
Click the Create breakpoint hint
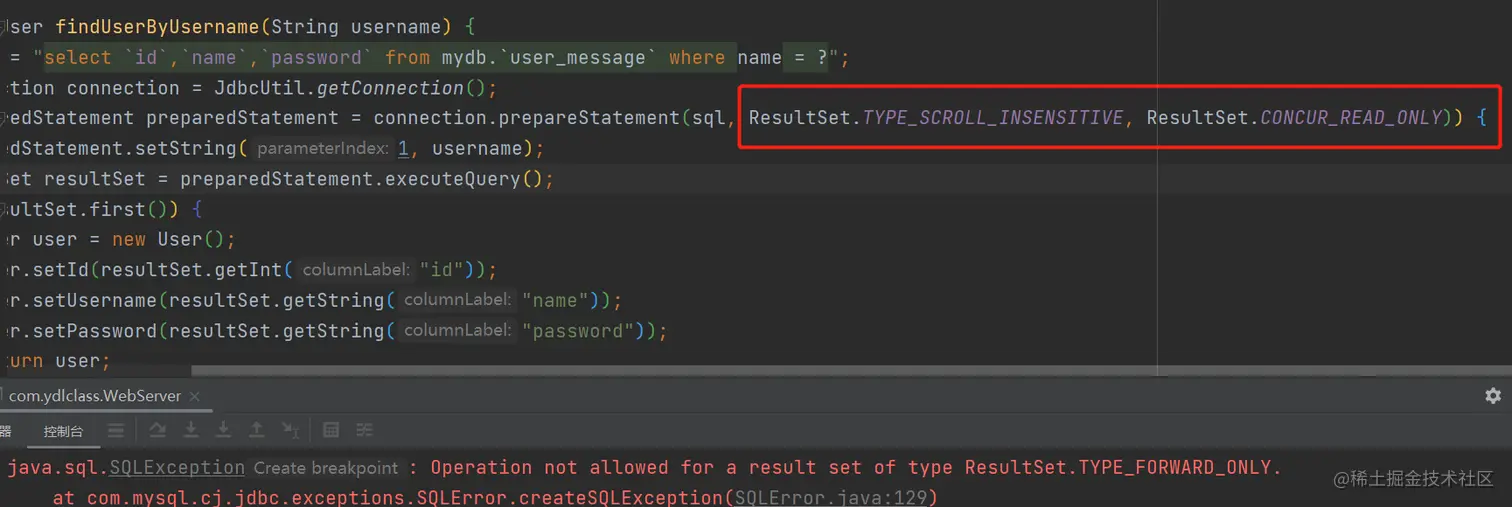(326, 468)
